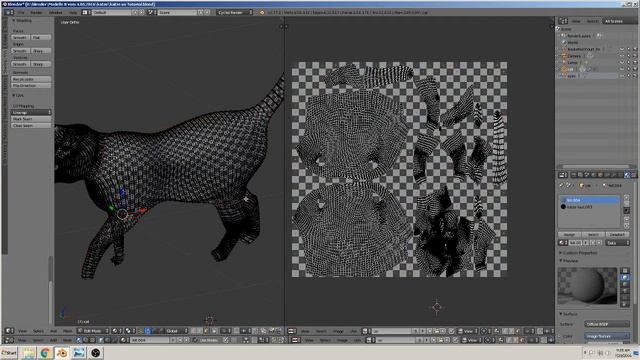Switch to the Material properties tab icon
640x360 pixels.
click(627, 175)
